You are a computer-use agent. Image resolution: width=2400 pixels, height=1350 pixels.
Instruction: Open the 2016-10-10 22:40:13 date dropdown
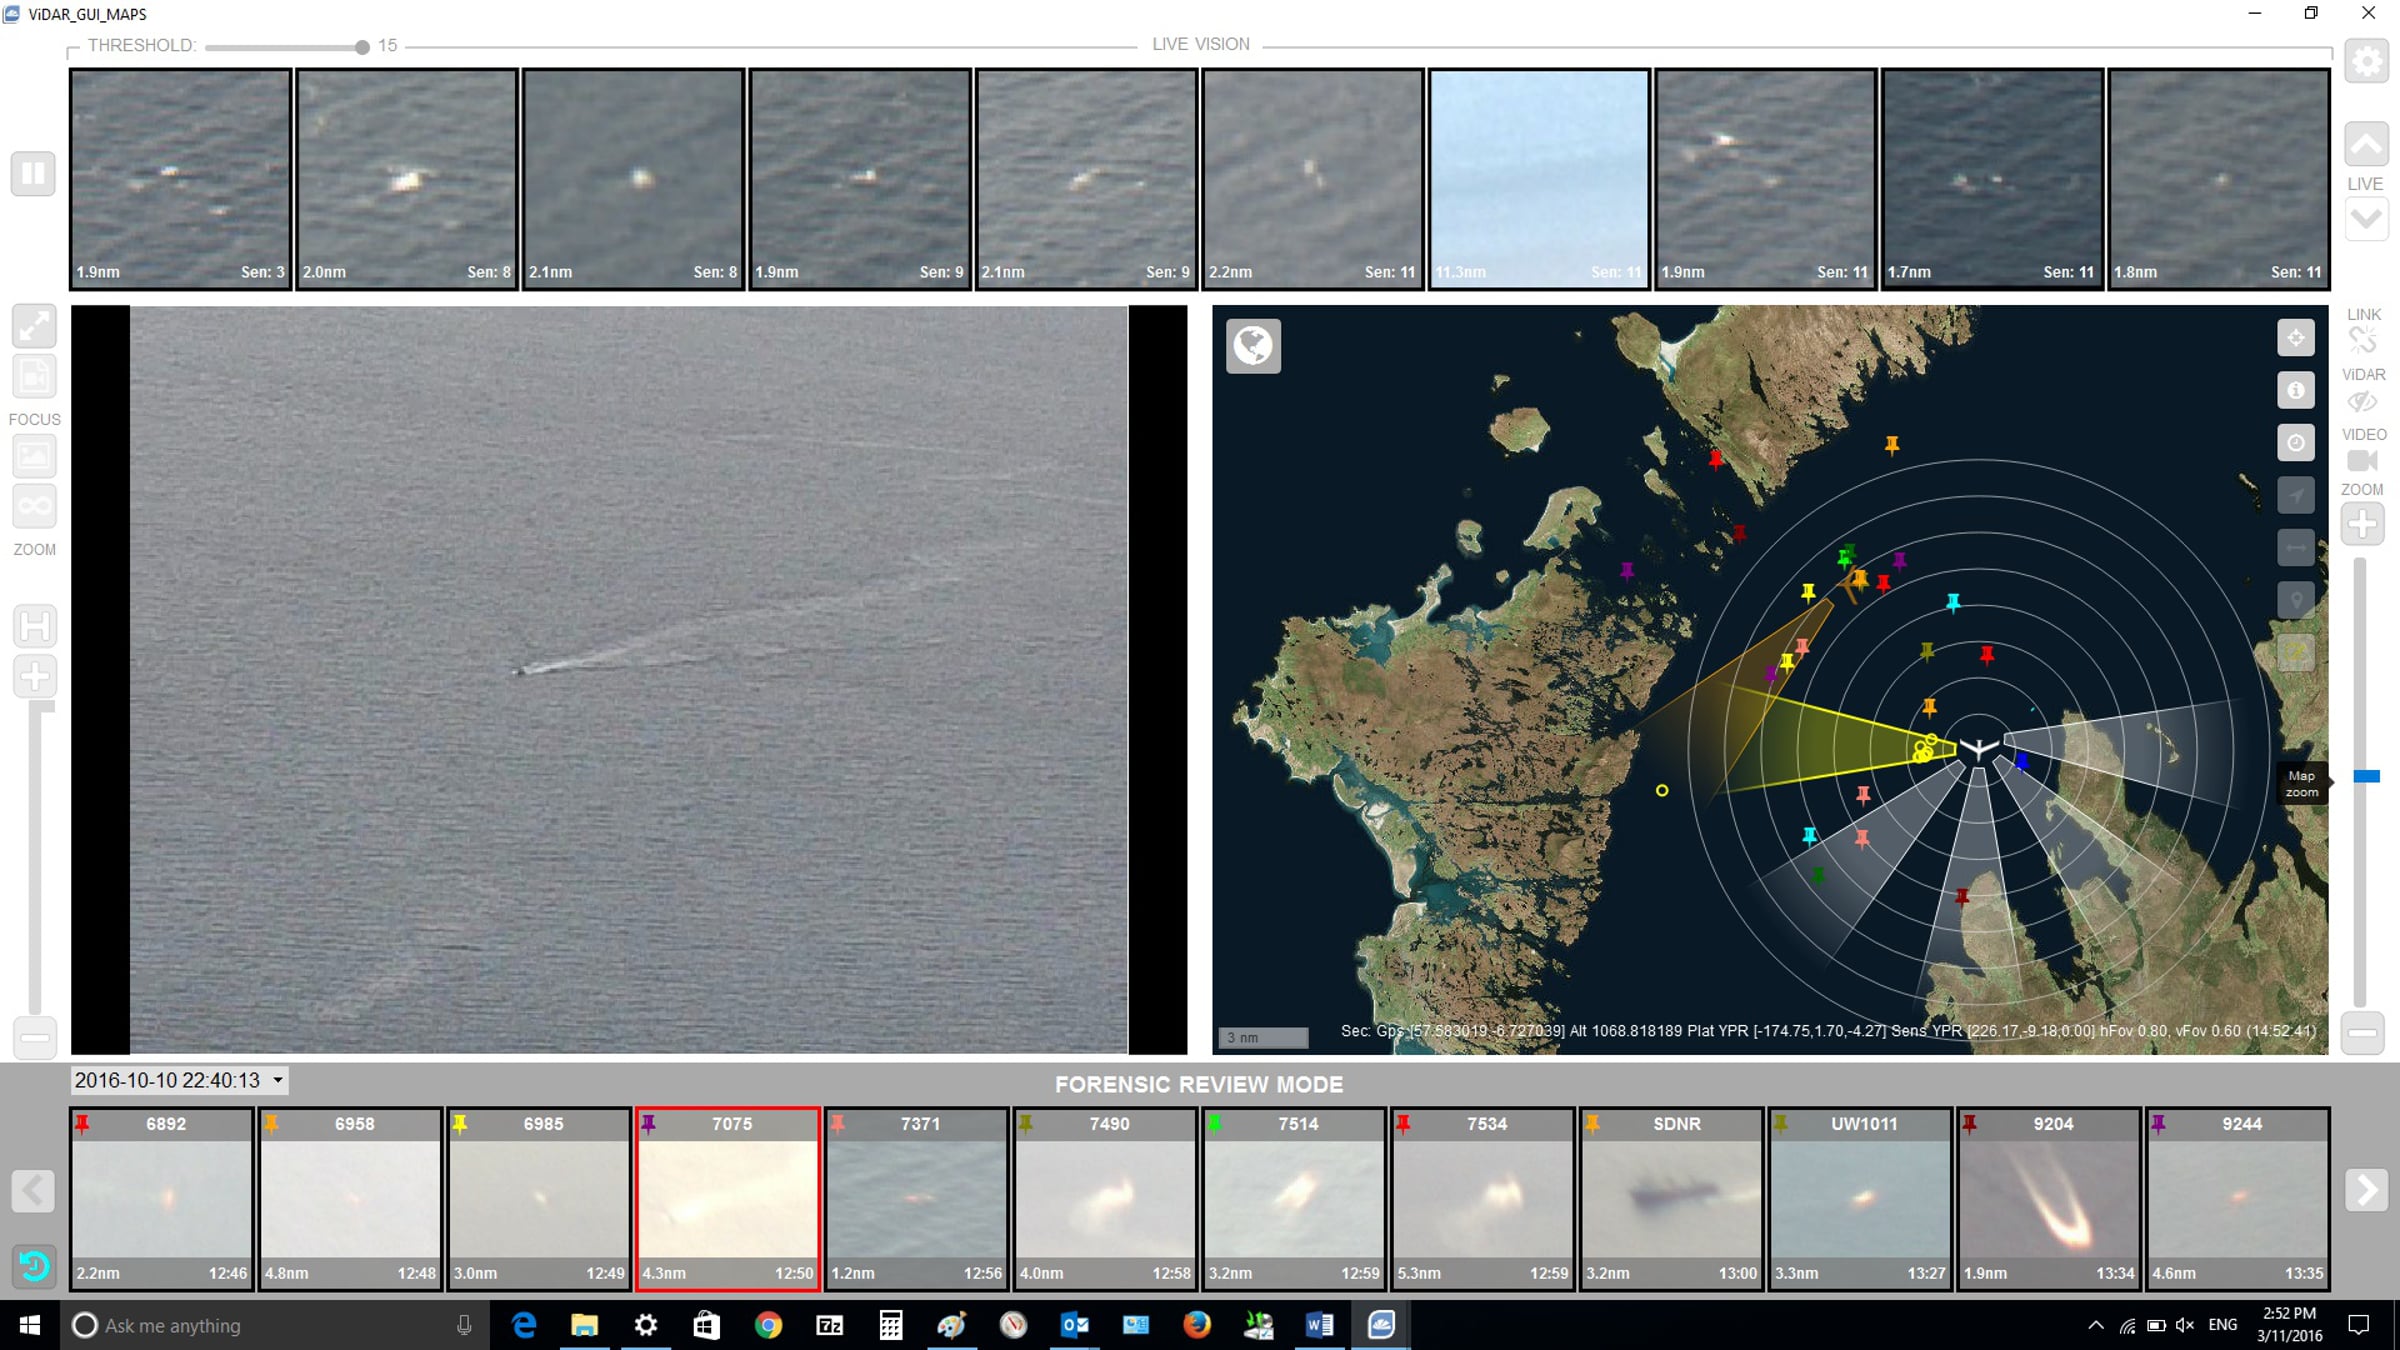[x=278, y=1080]
